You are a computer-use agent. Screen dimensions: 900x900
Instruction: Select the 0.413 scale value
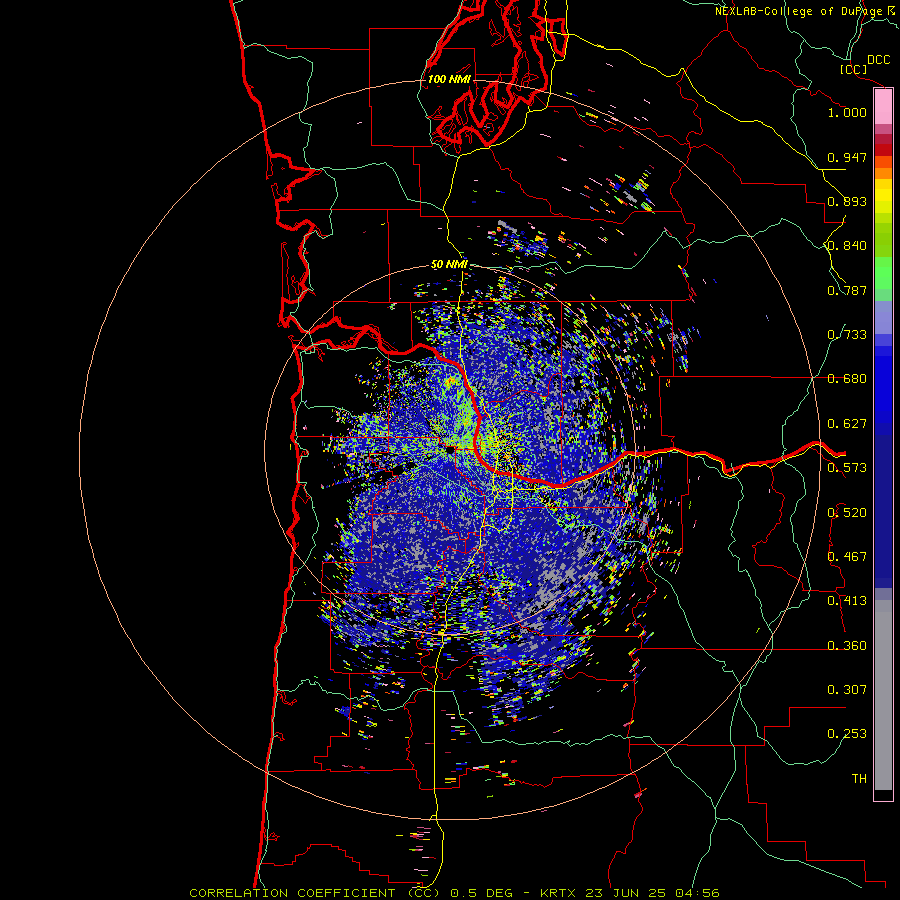coord(847,601)
